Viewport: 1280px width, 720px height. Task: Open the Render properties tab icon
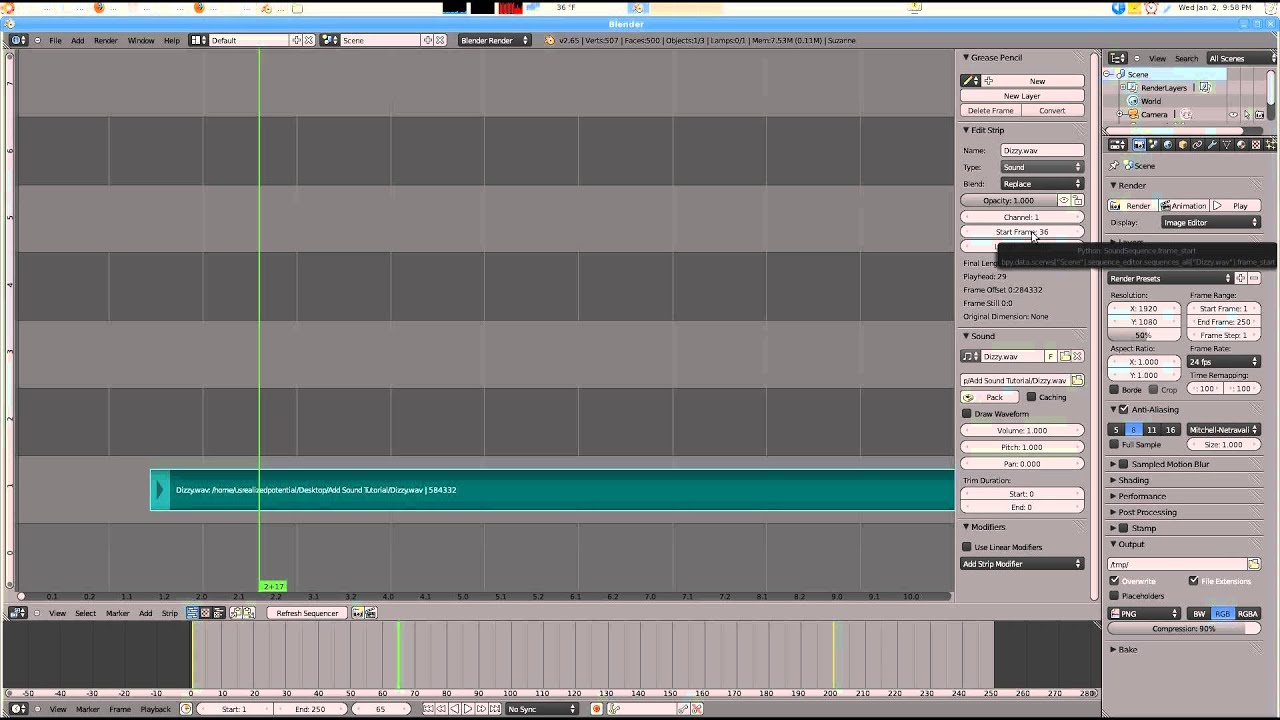[1139, 144]
